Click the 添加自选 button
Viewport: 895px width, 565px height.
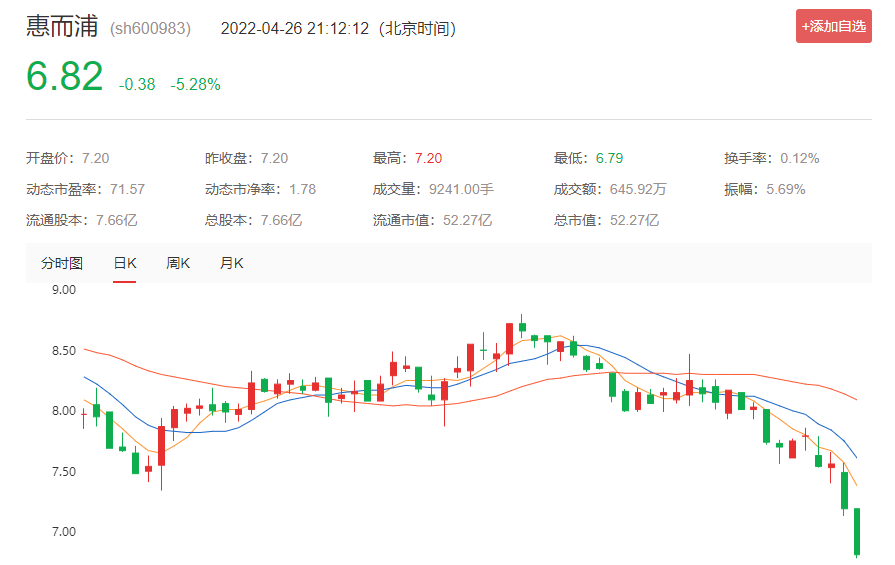[x=833, y=26]
